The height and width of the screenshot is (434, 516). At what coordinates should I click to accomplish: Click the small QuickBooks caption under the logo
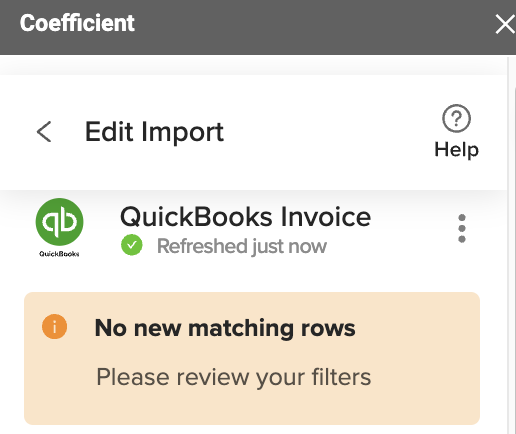pyautogui.click(x=59, y=254)
